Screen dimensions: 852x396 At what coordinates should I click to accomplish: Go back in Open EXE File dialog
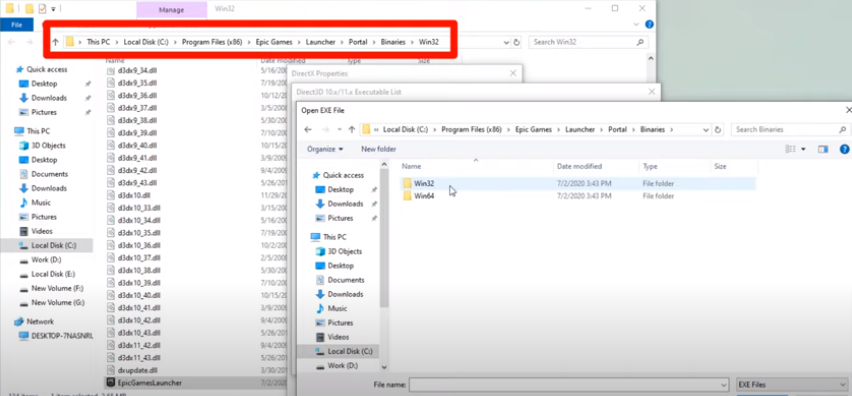[308, 130]
